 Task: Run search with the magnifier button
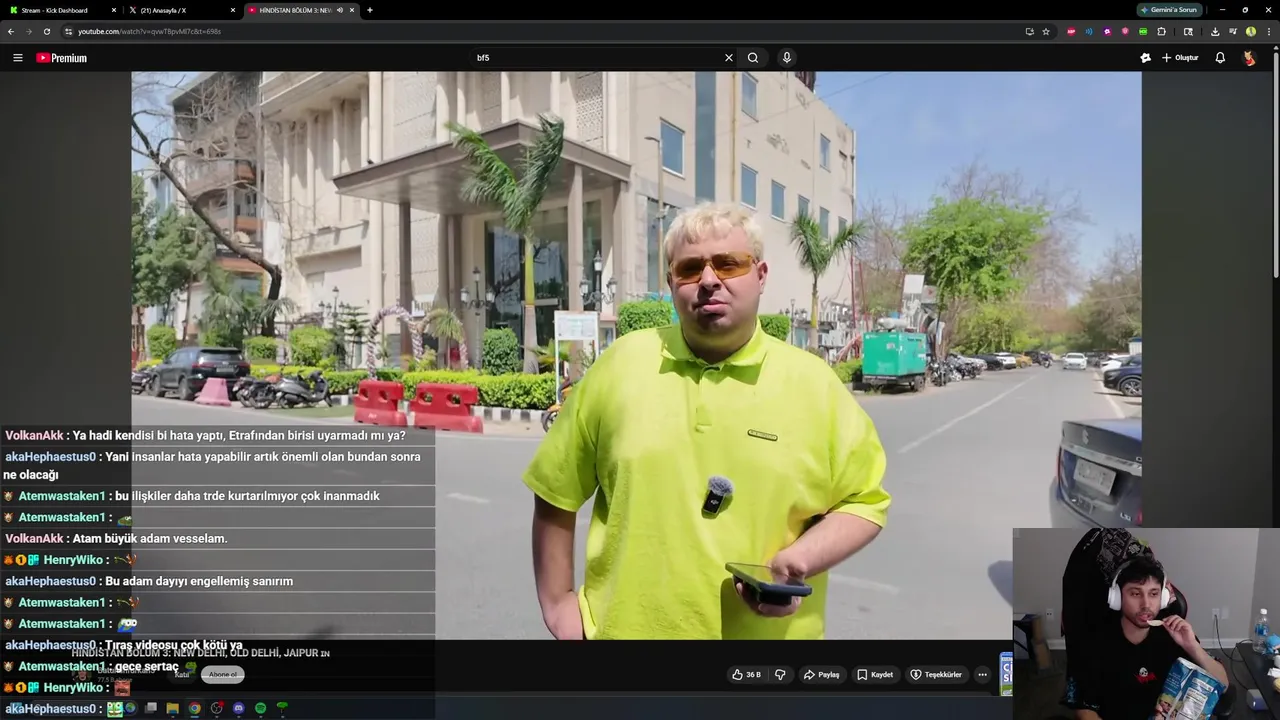753,58
